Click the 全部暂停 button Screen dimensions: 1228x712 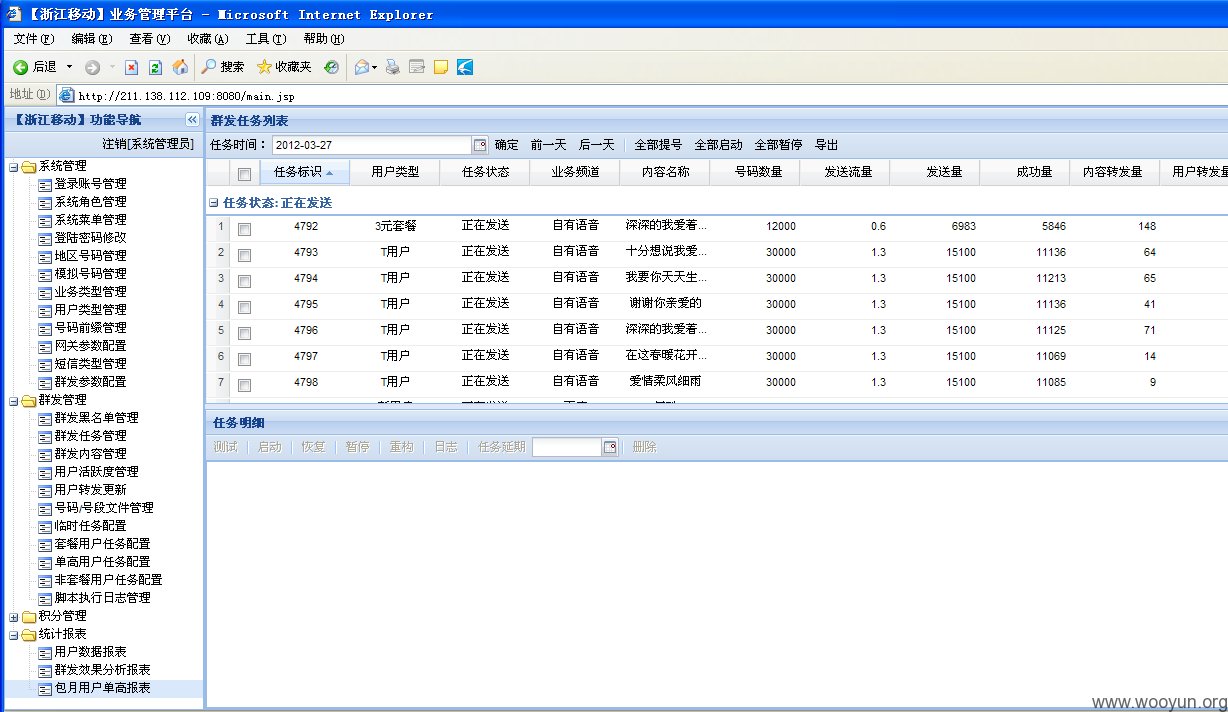(779, 145)
